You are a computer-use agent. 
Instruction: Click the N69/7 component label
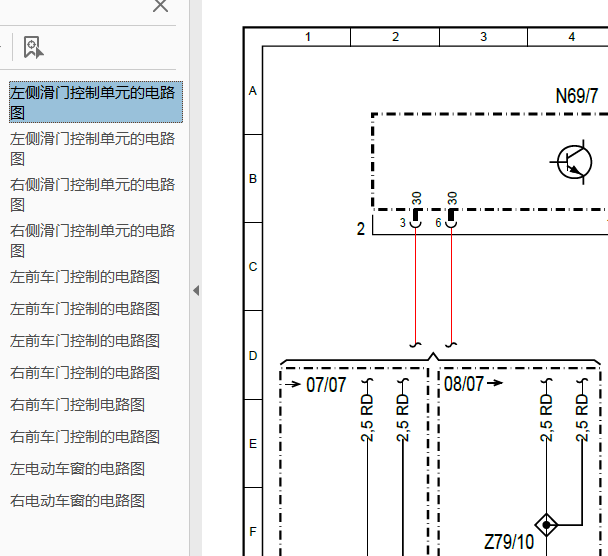(577, 96)
